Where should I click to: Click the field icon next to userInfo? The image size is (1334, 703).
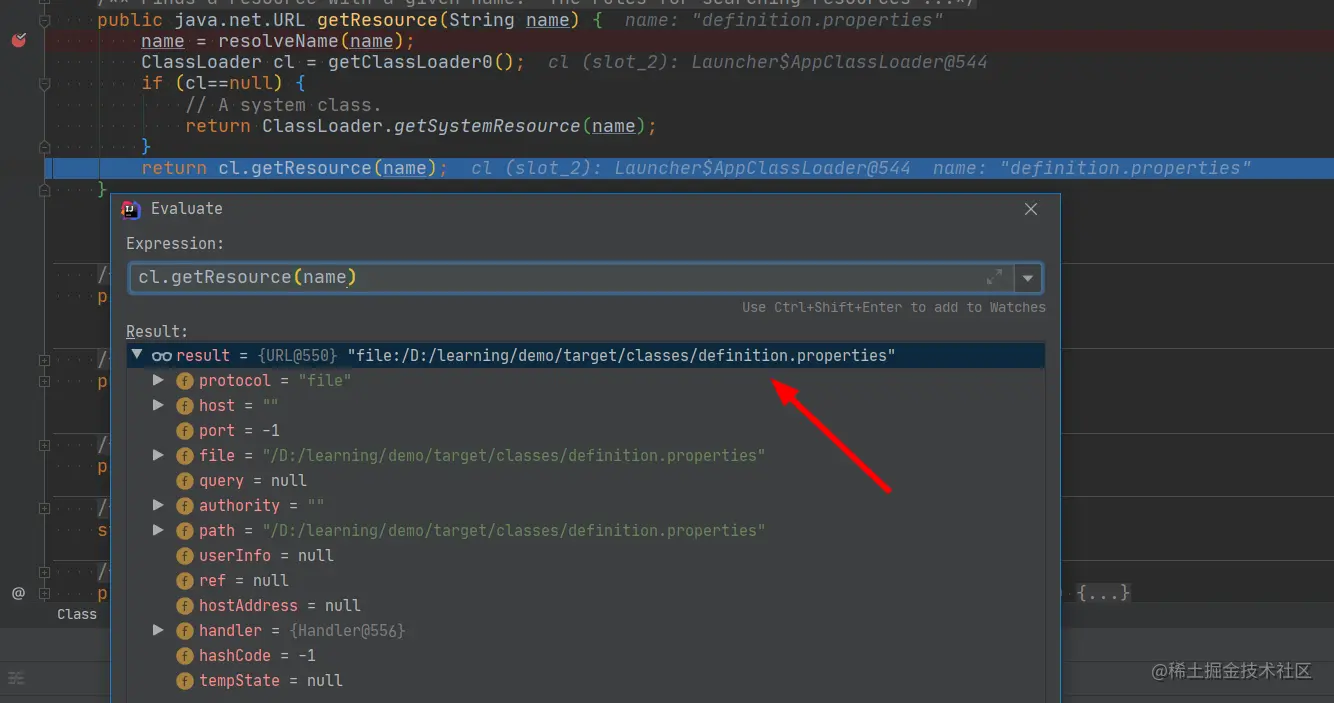click(185, 556)
